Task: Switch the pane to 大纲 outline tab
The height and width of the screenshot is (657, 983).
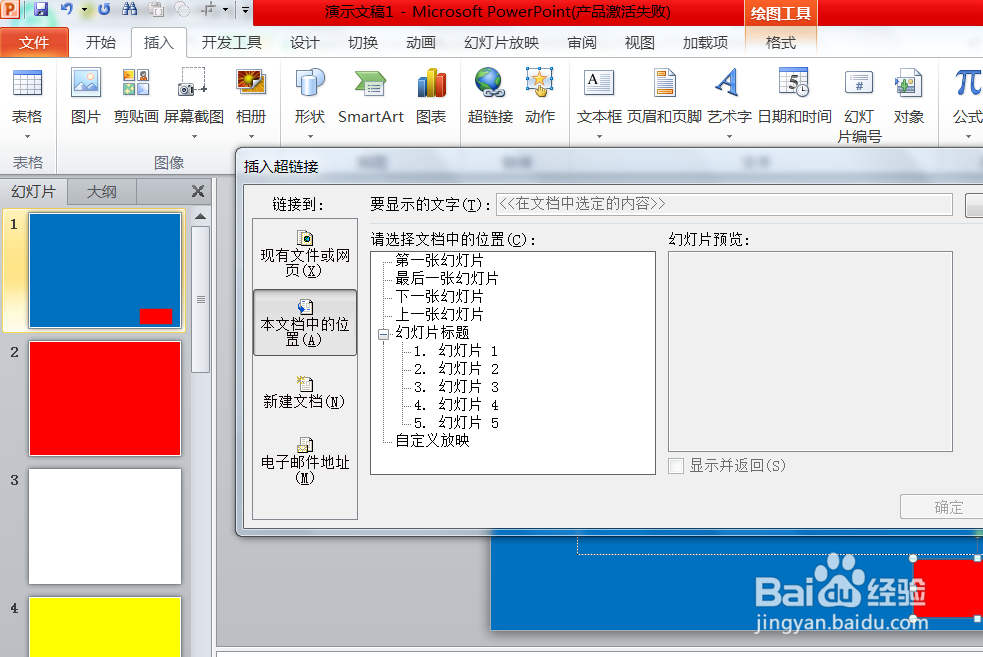Action: [x=102, y=191]
